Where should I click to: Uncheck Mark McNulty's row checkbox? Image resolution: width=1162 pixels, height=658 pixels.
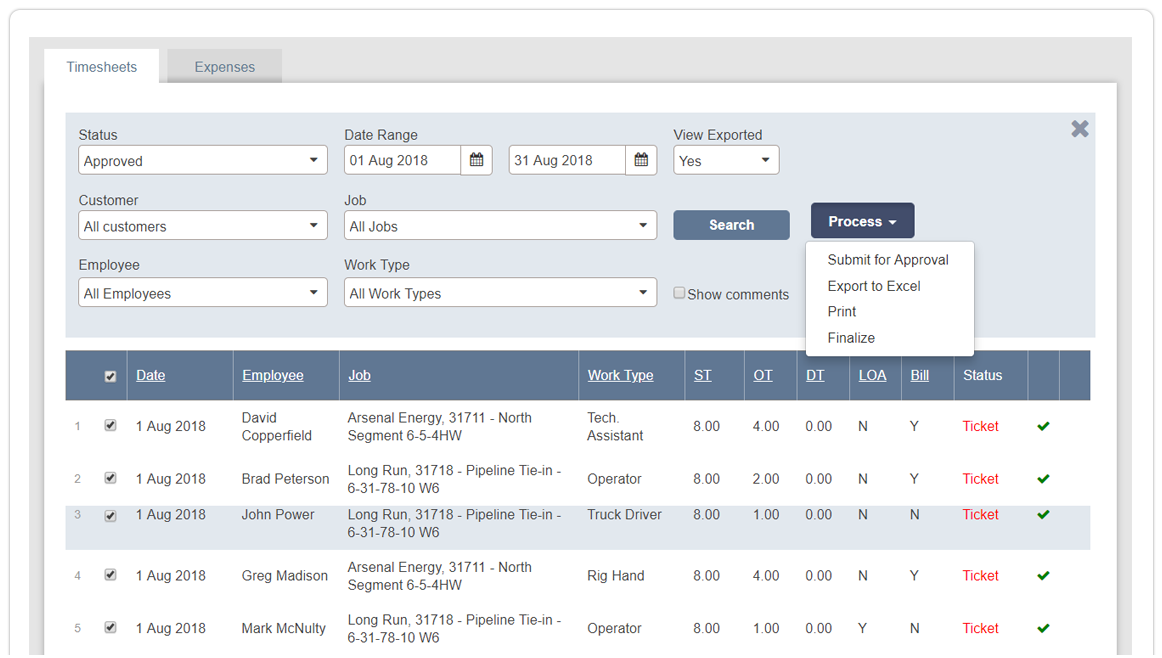pyautogui.click(x=110, y=627)
